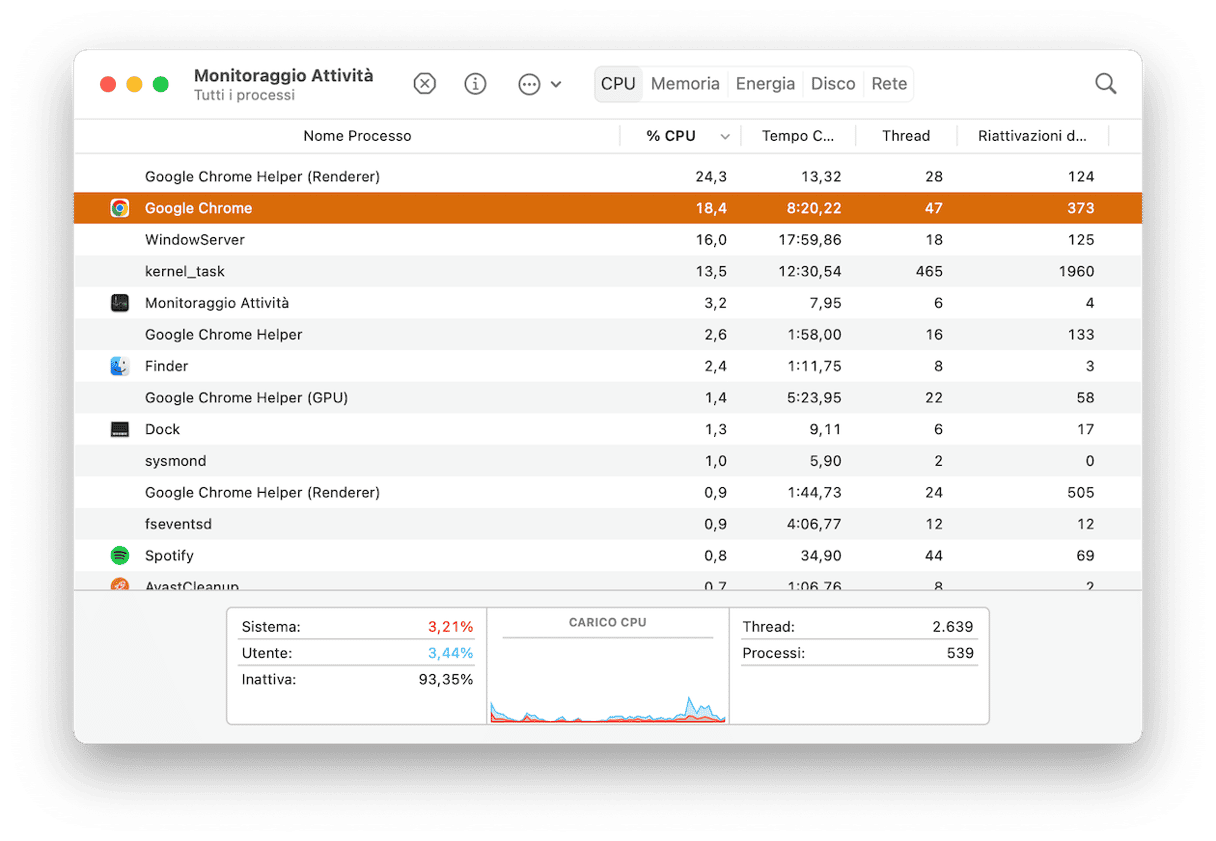
Task: Click the Utente percentage 3,44%
Action: (450, 653)
